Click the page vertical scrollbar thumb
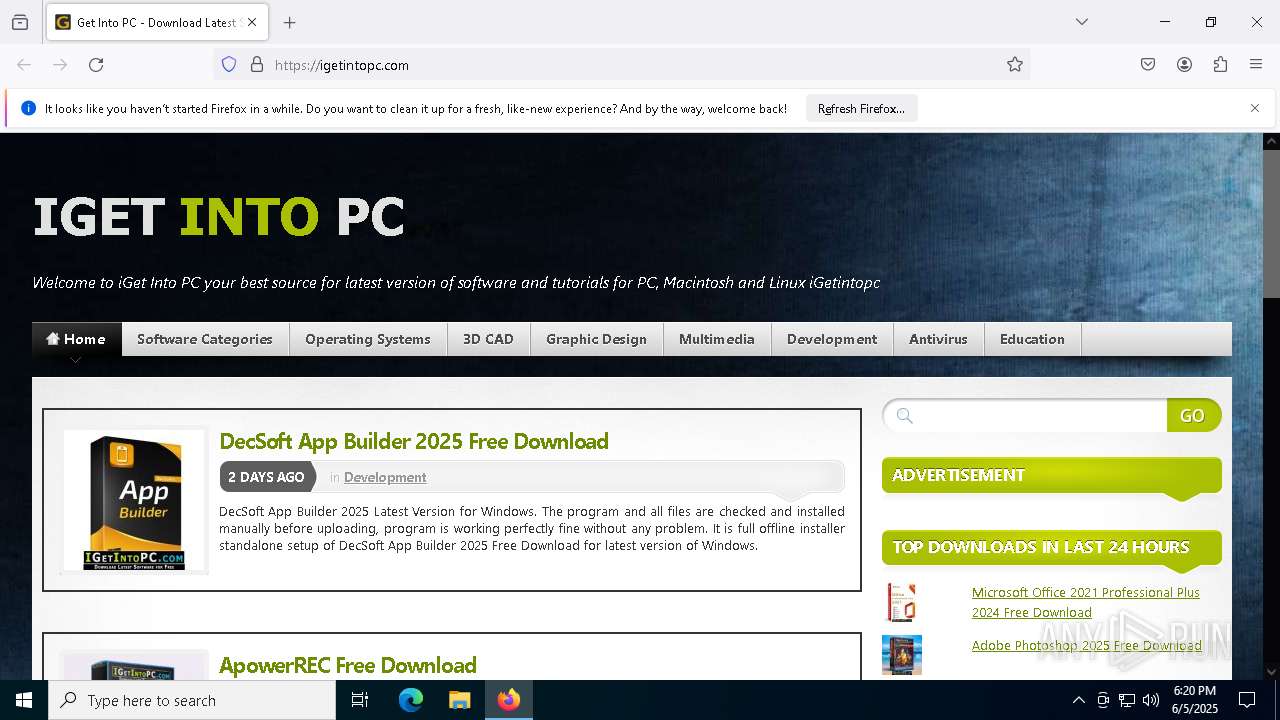The height and width of the screenshot is (720, 1280). pyautogui.click(x=1271, y=224)
